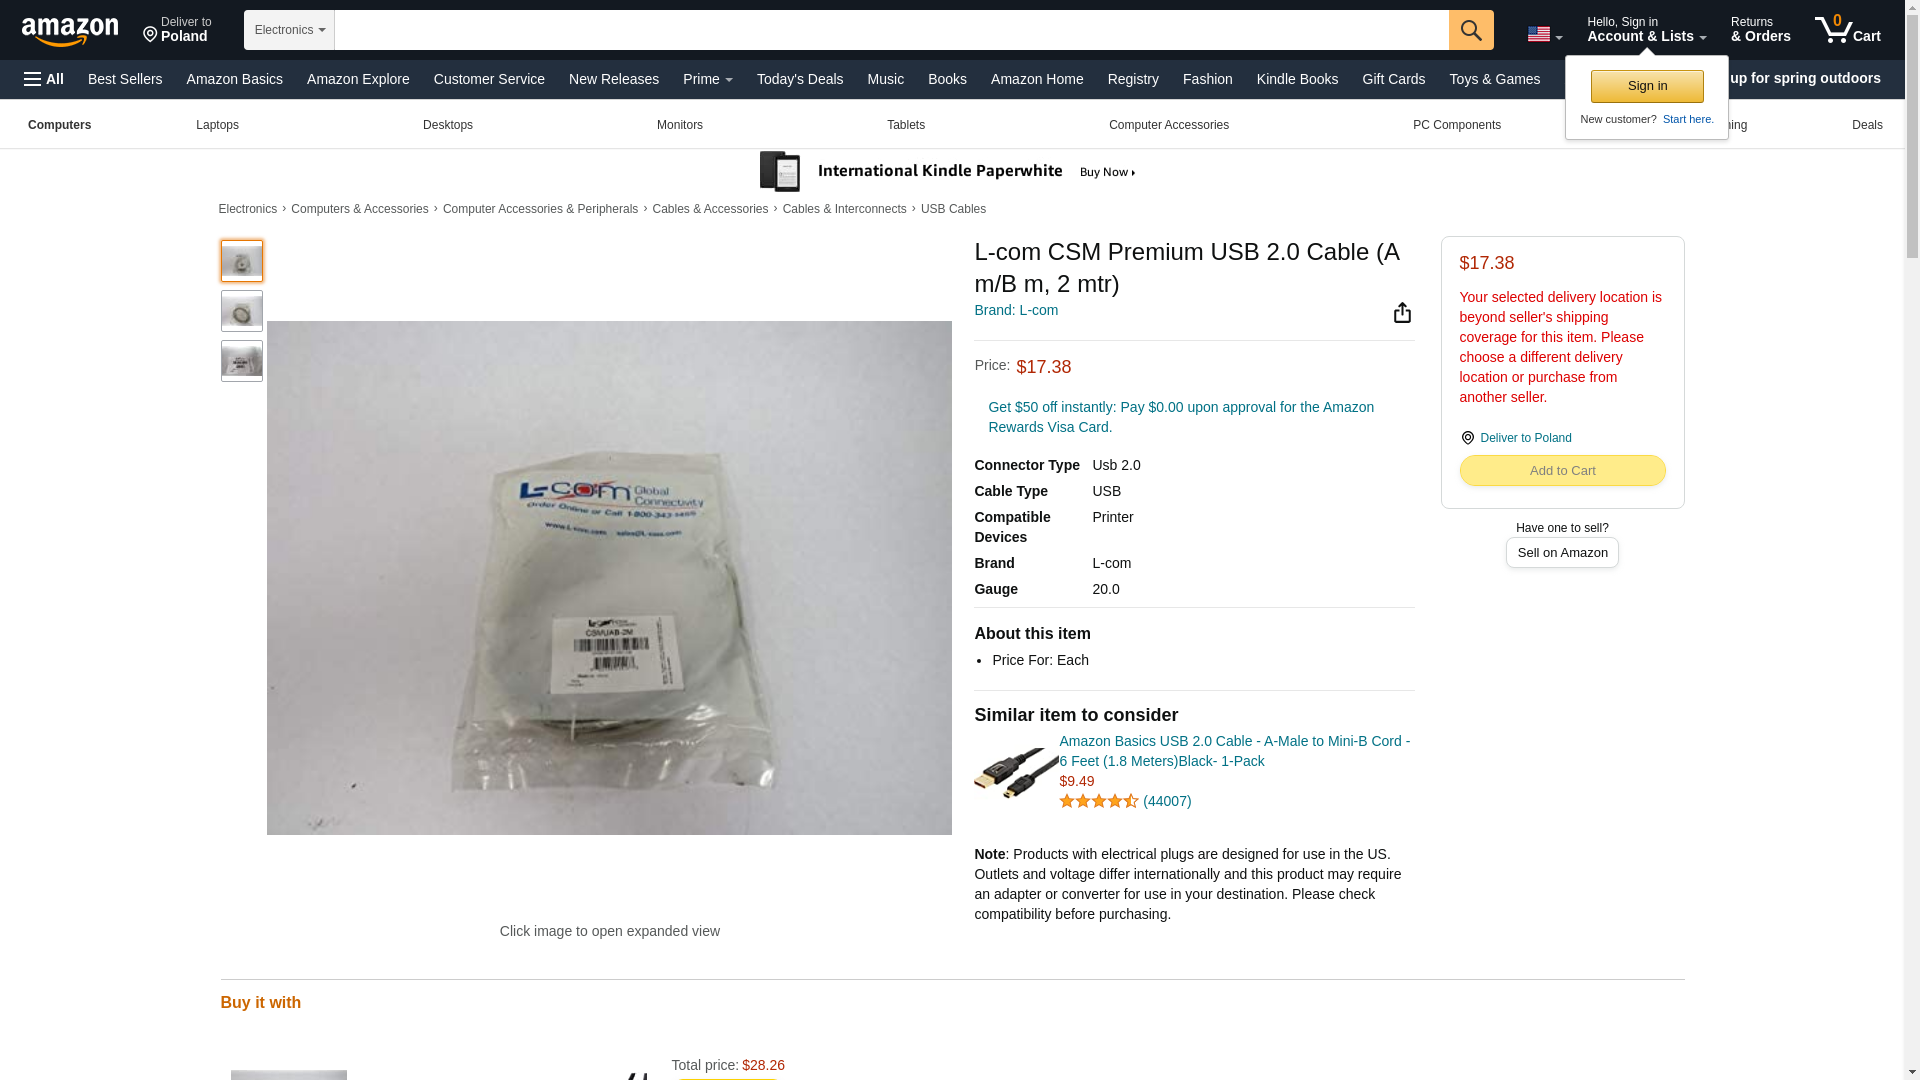
Task: Open the cart icon
Action: (1847, 30)
